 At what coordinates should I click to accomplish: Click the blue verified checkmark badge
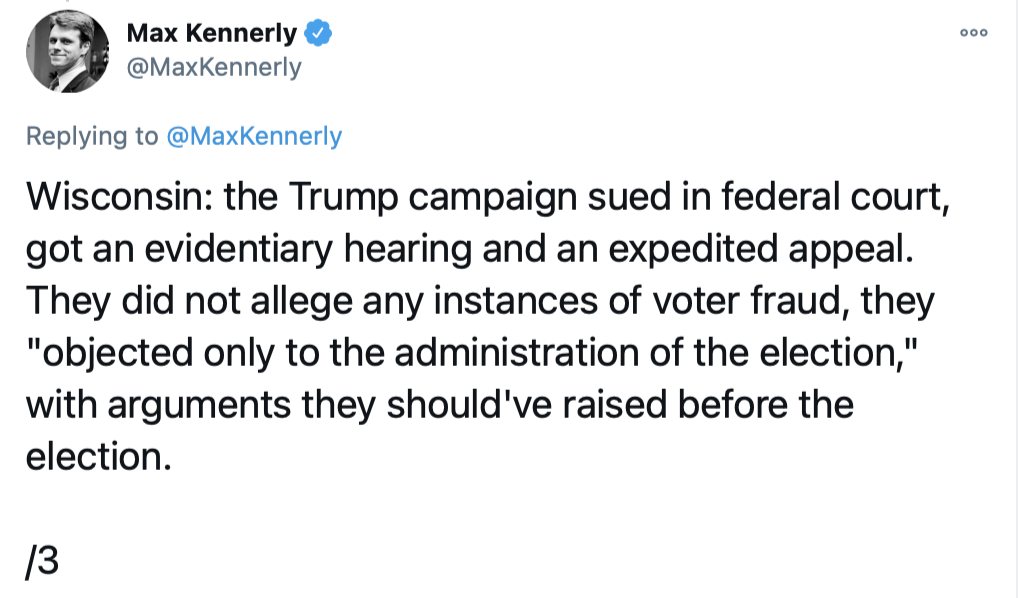pos(319,34)
